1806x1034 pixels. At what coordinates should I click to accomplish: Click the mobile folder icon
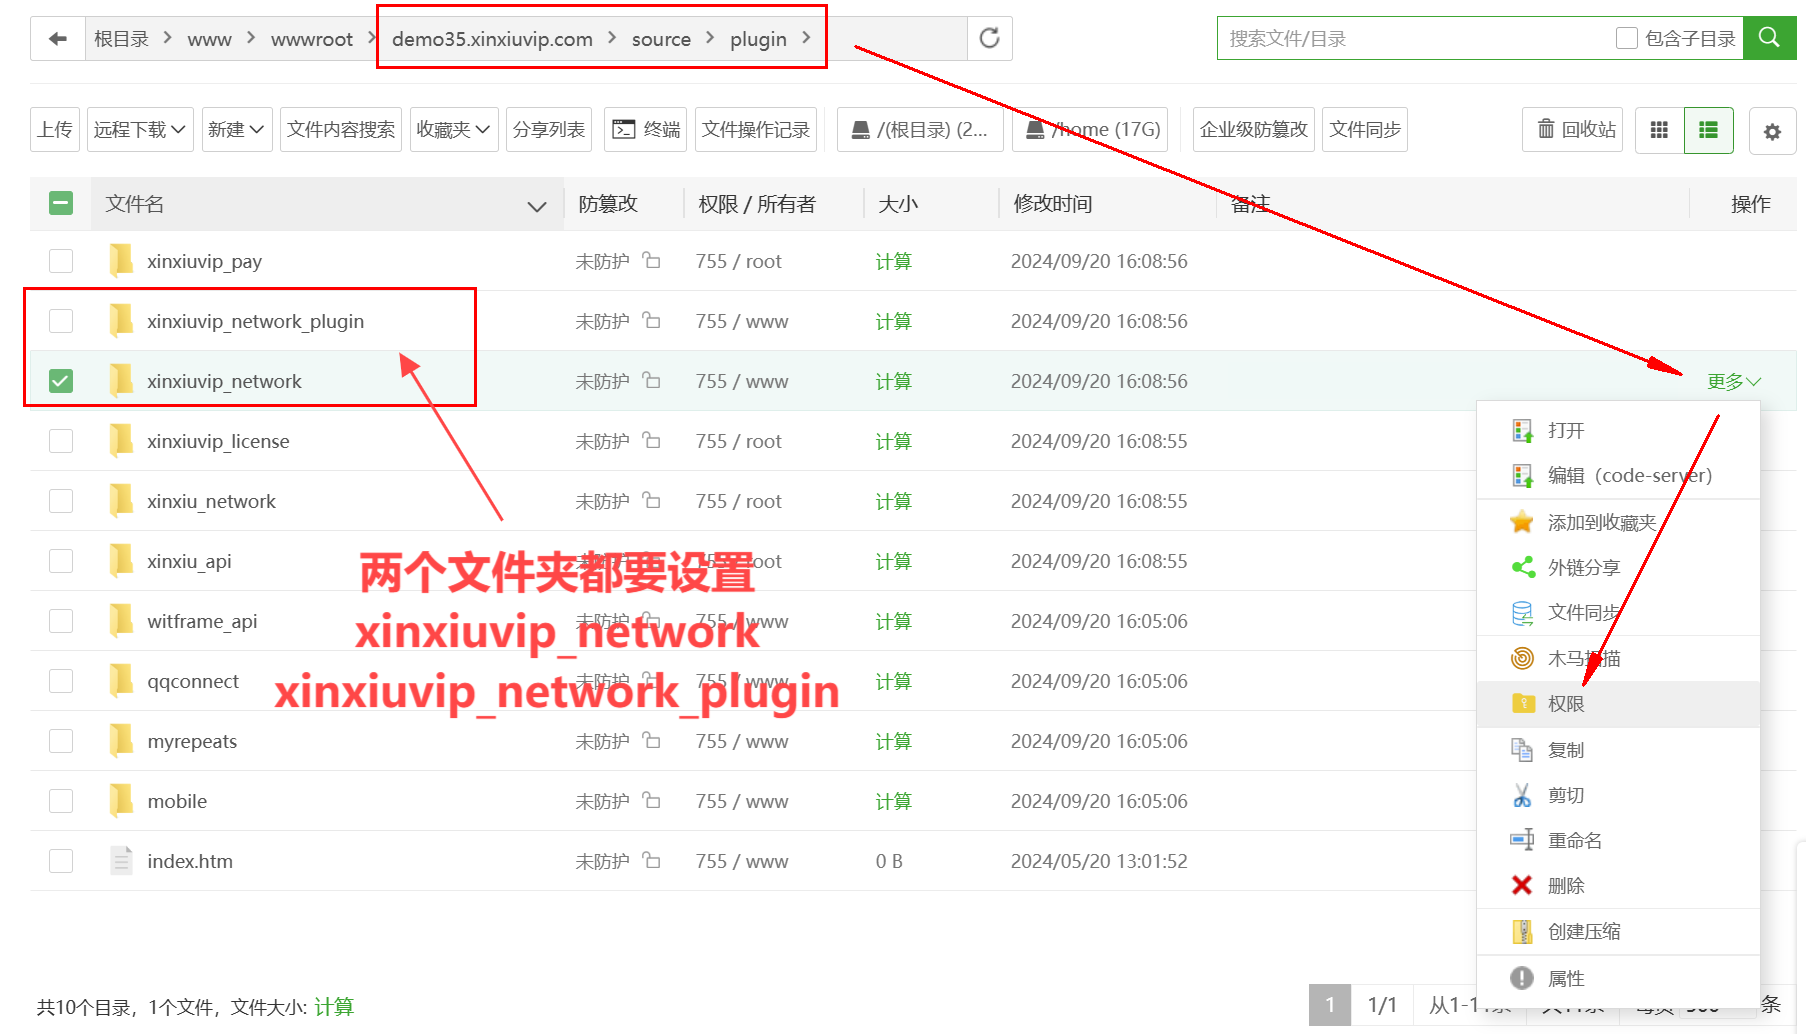tap(121, 800)
